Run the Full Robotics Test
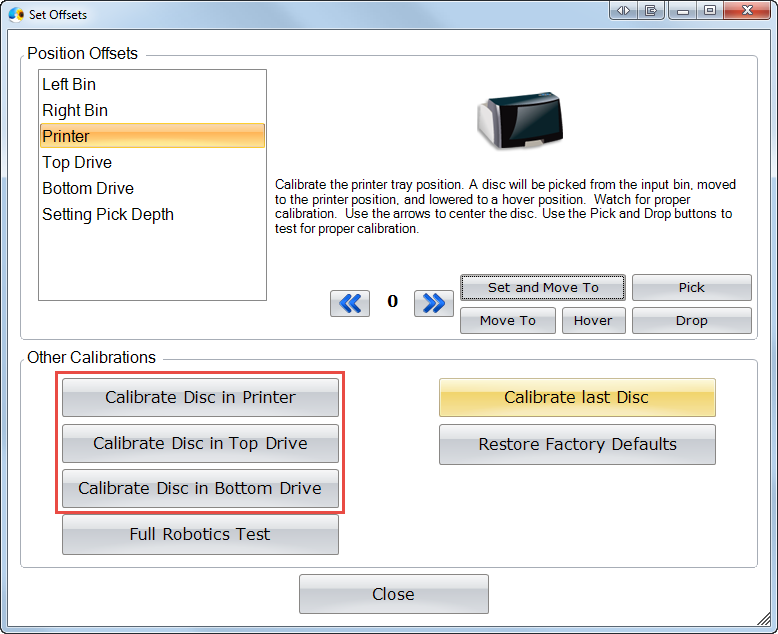This screenshot has width=778, height=634. click(200, 534)
